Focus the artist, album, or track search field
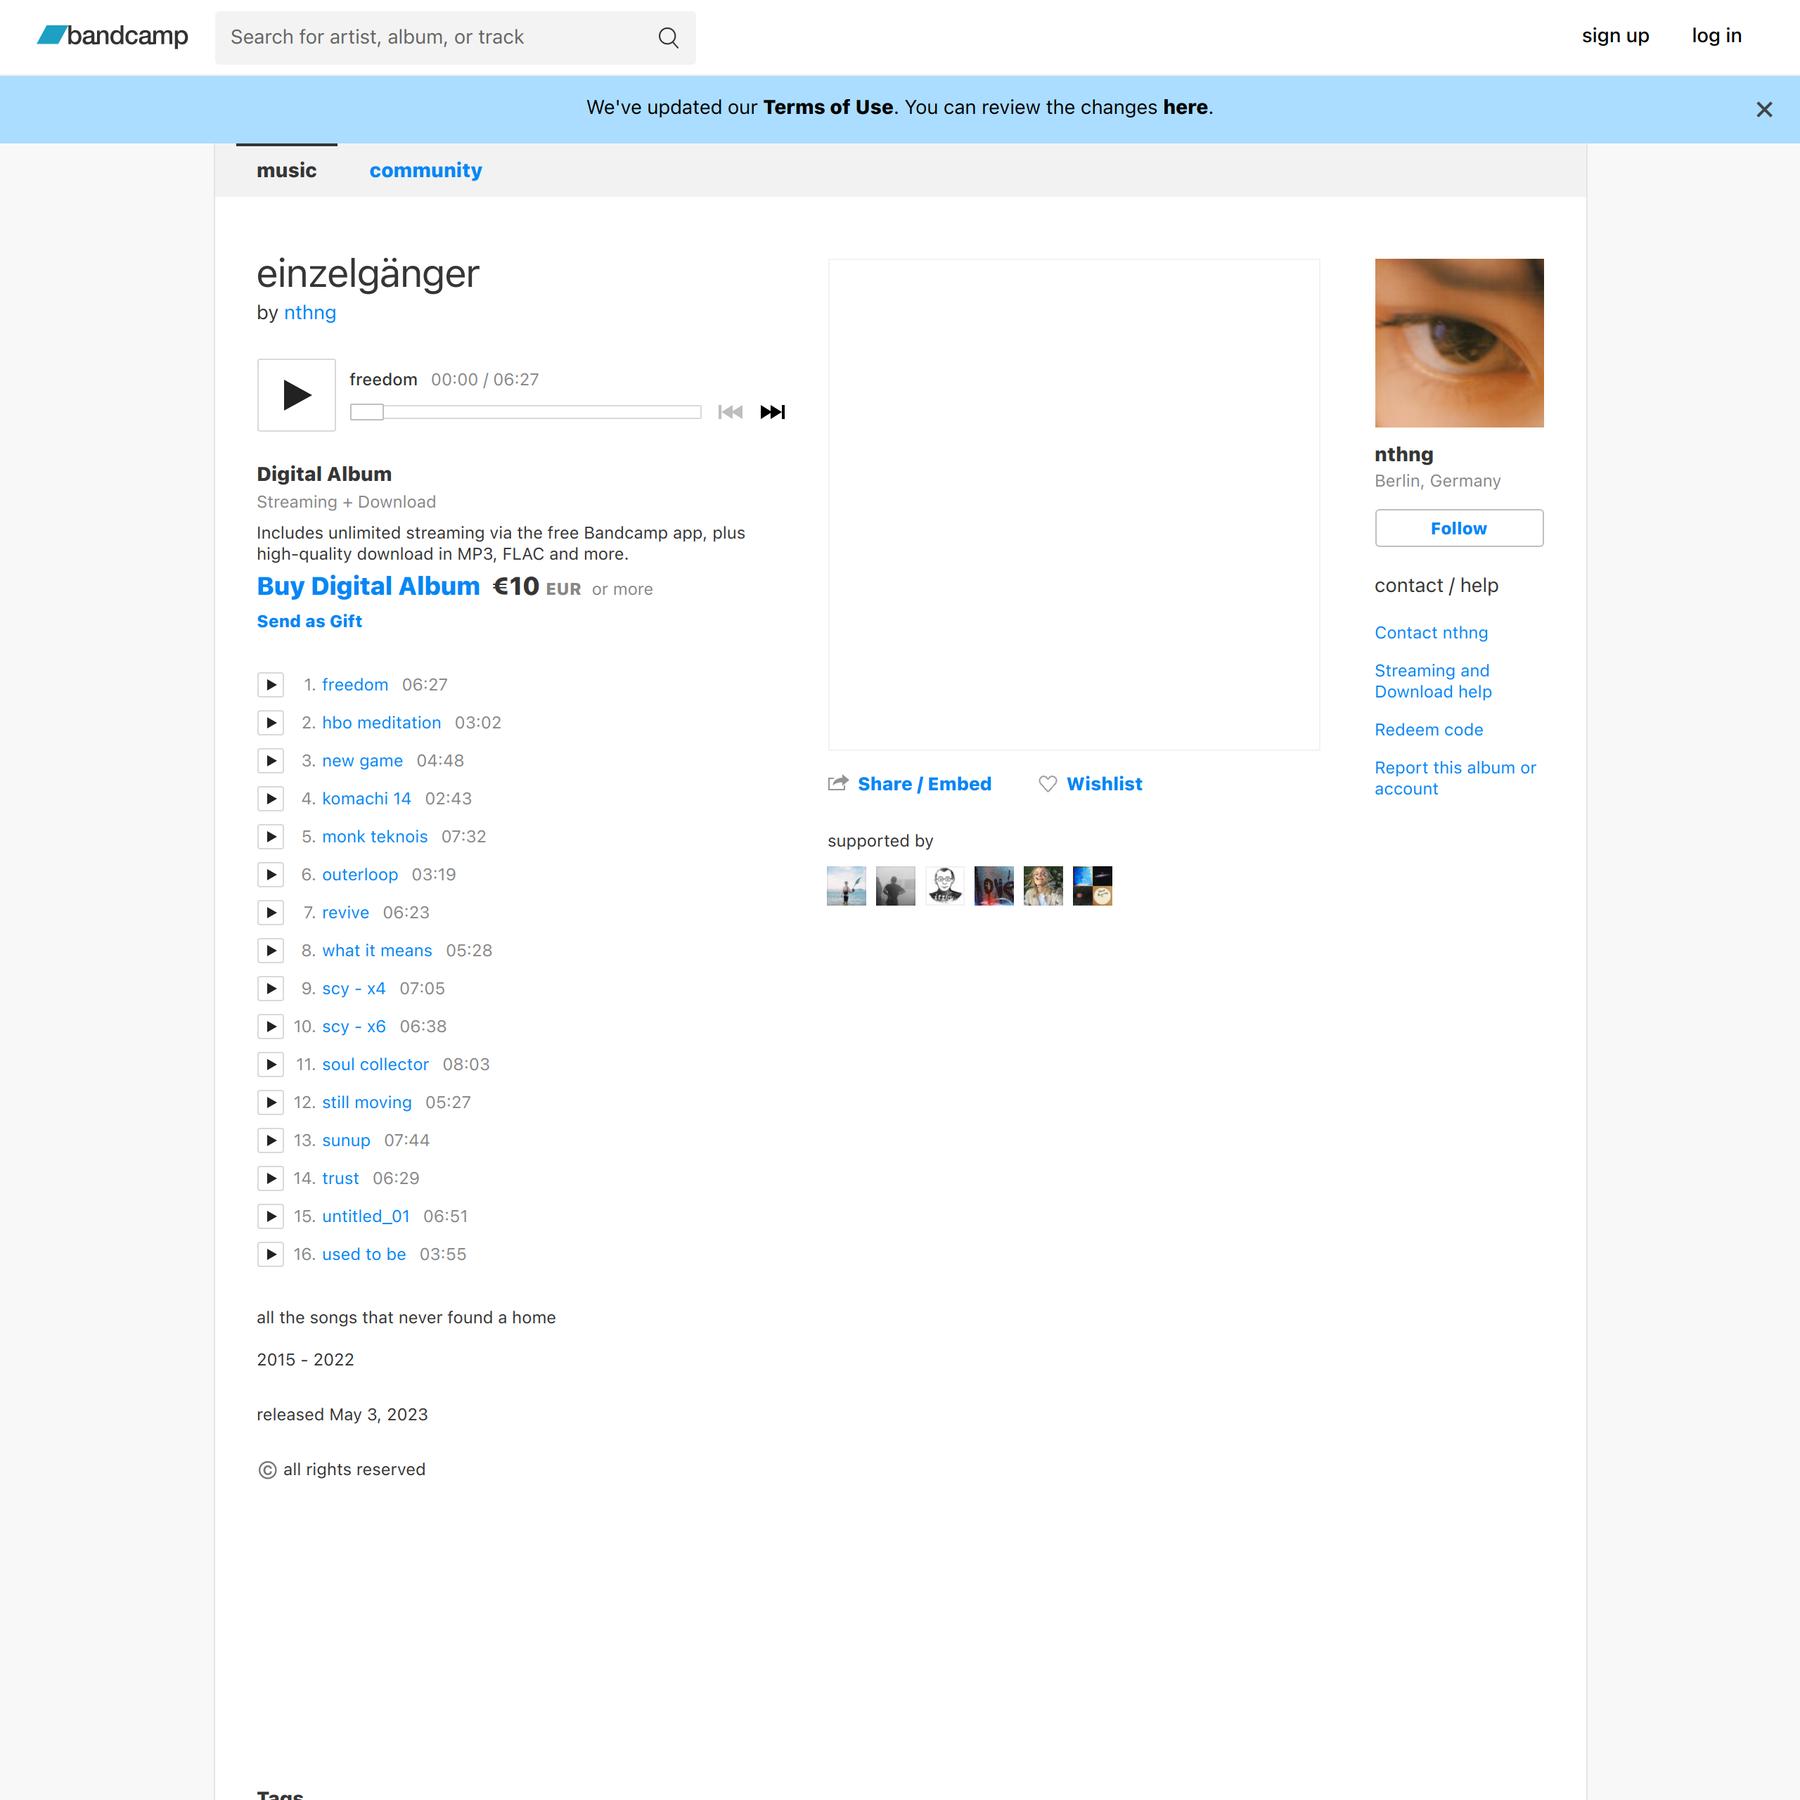The width and height of the screenshot is (1800, 1800). [455, 38]
